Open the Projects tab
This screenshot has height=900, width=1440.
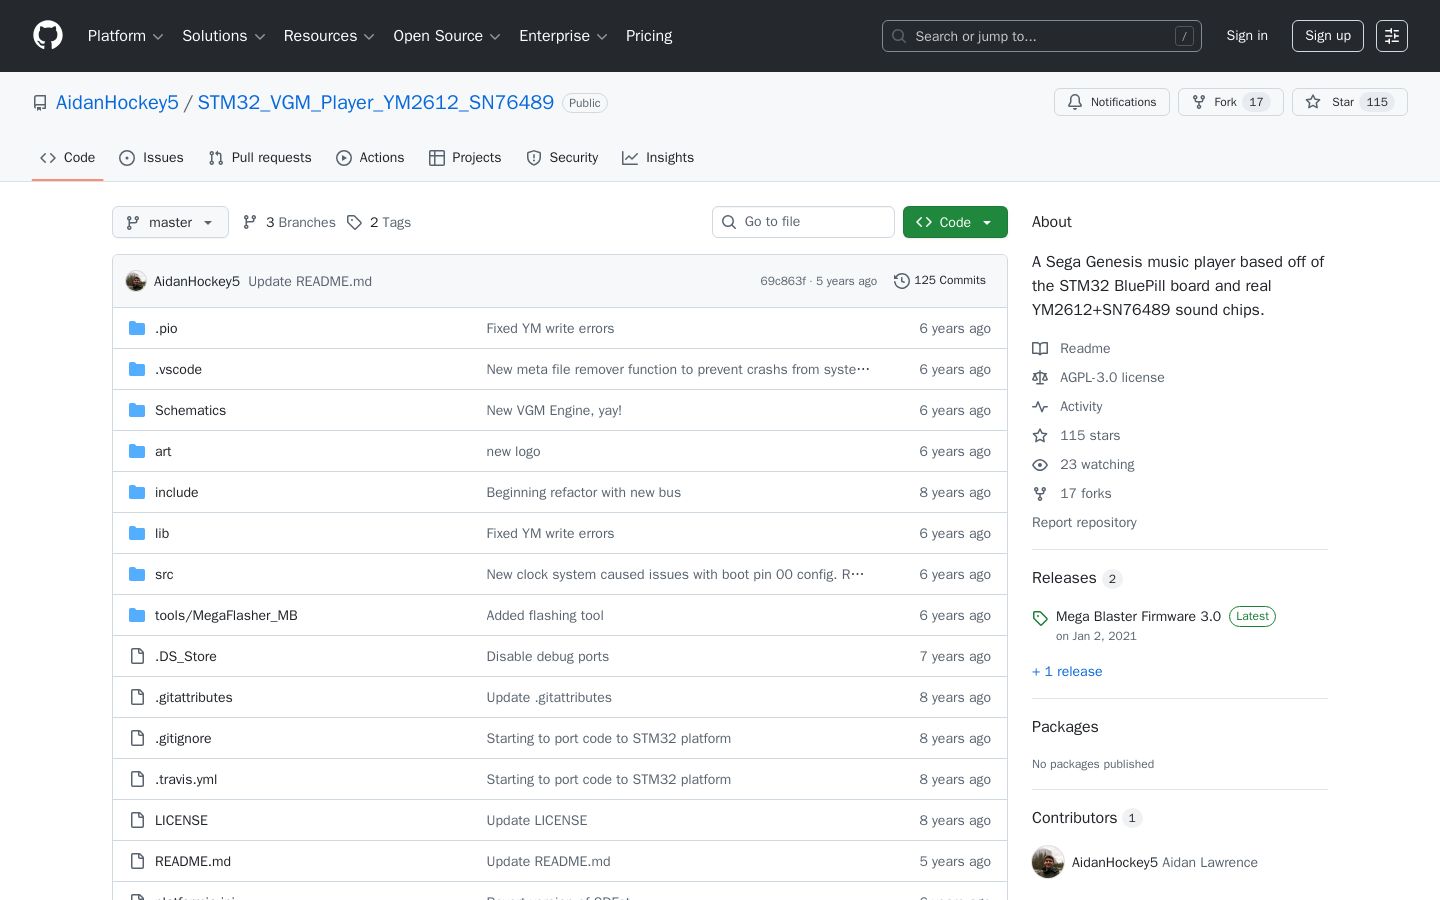point(465,158)
